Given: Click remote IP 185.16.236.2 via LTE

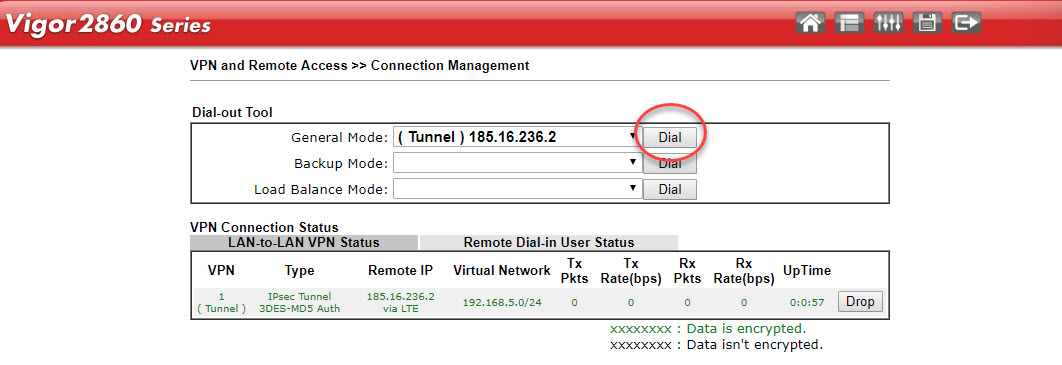Looking at the screenshot, I should pos(400,303).
